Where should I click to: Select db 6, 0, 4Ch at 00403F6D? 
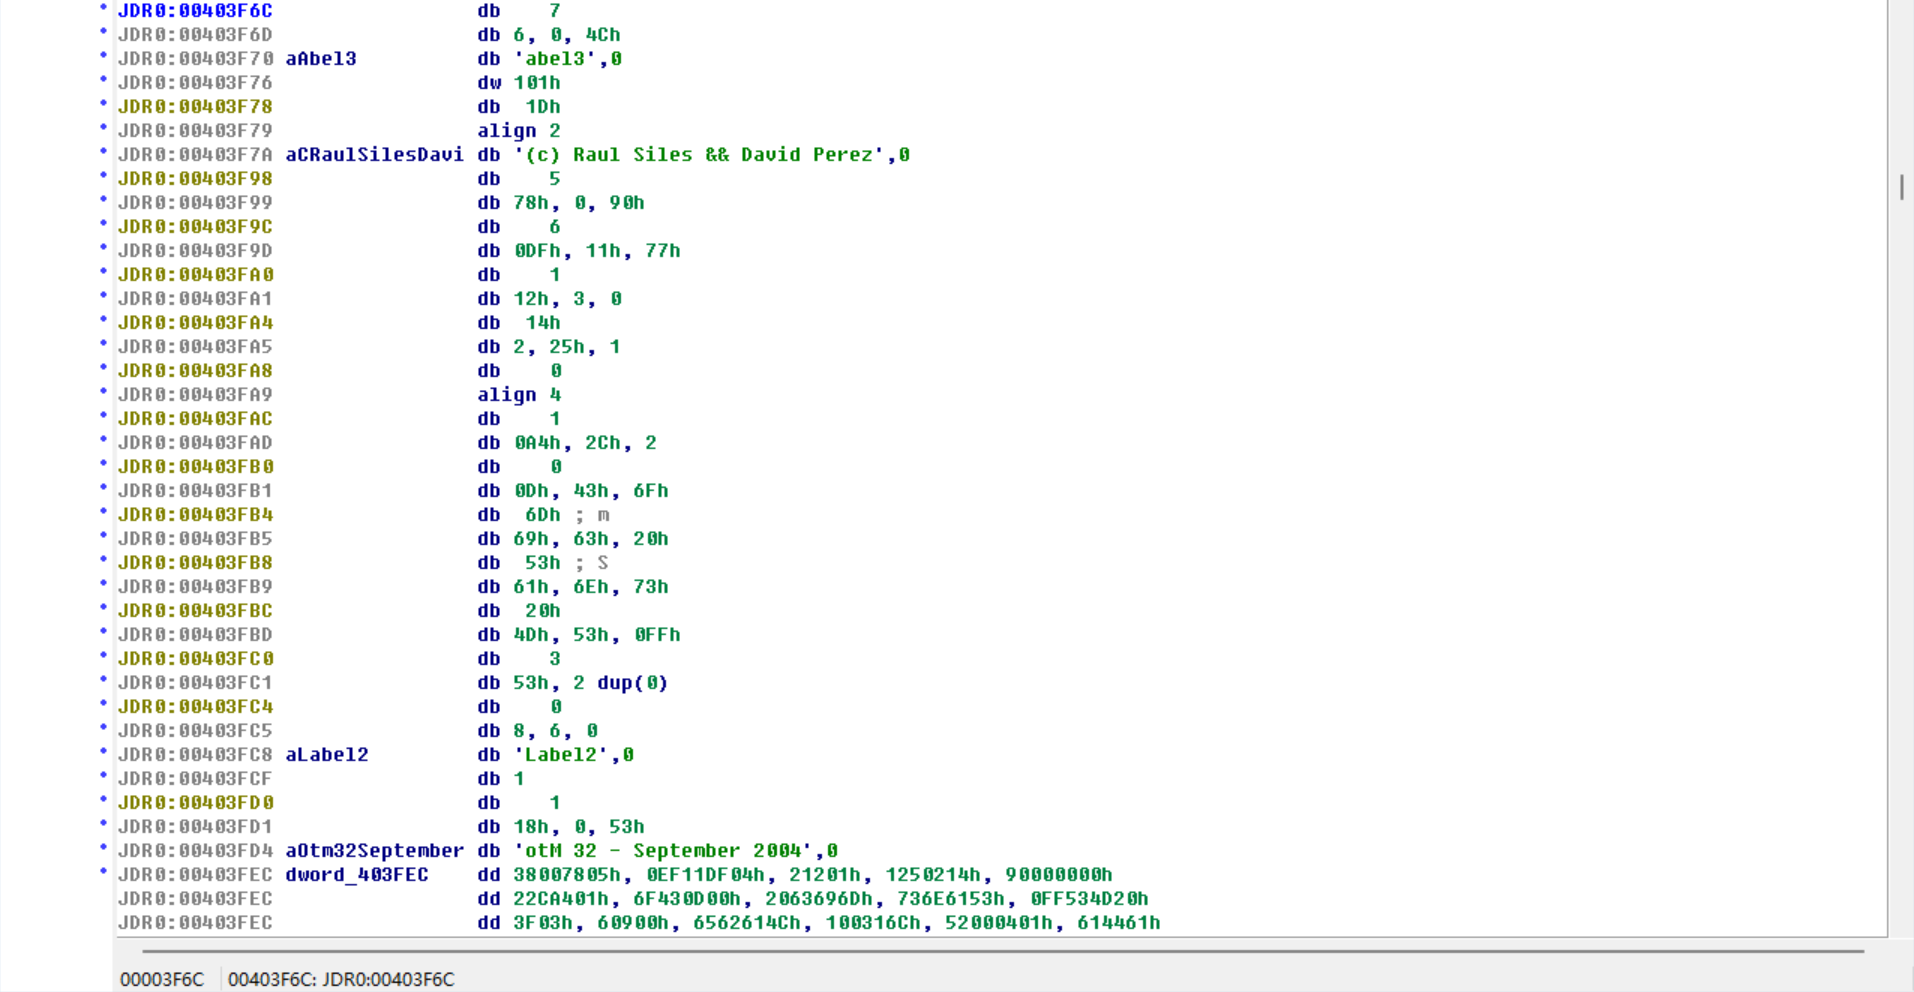tap(549, 35)
